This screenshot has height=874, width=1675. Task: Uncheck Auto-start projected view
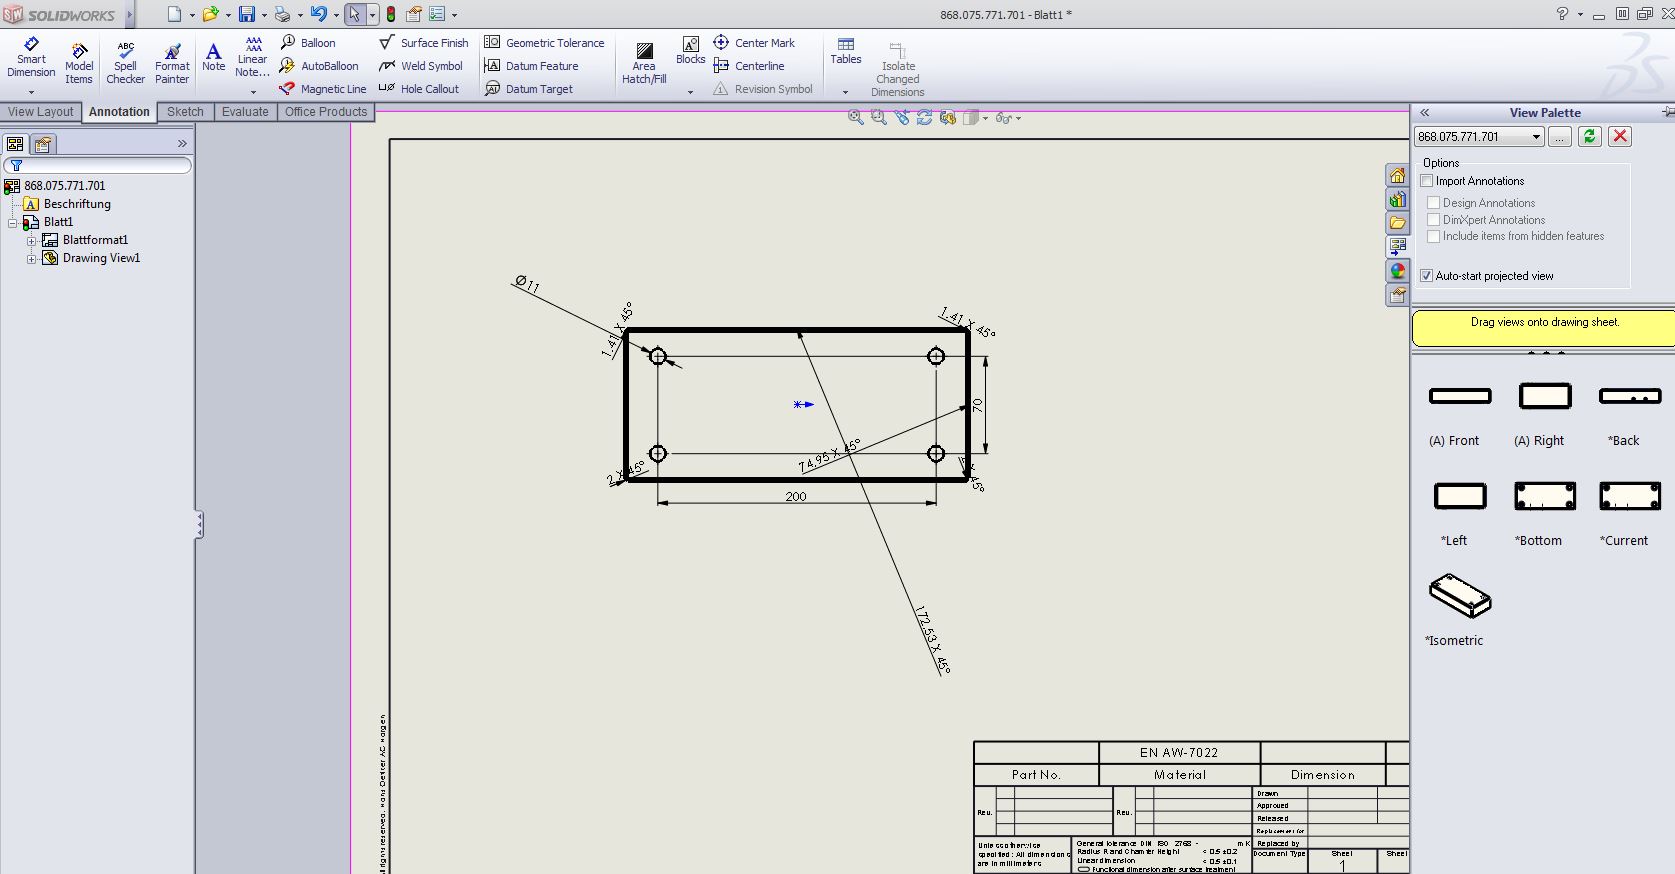1427,276
